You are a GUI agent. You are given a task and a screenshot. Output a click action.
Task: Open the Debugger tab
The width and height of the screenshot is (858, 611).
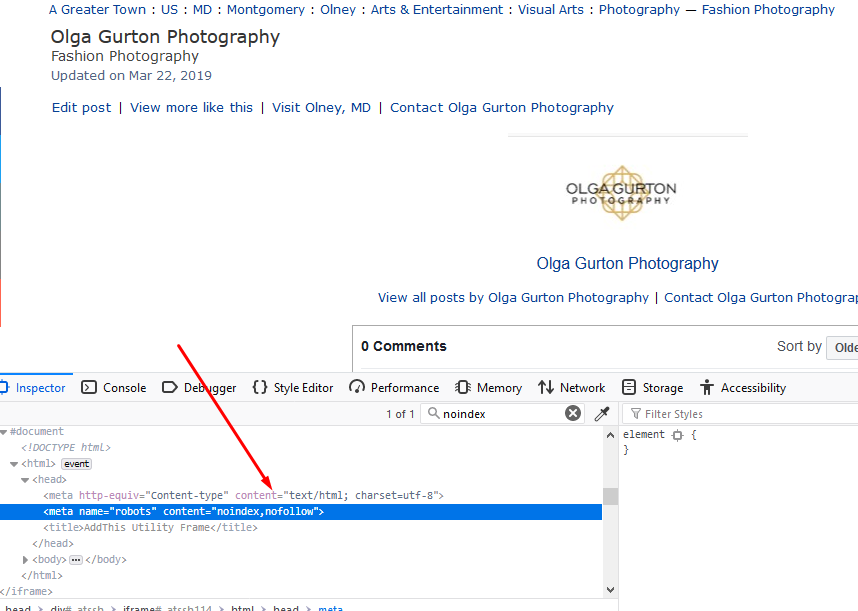[199, 388]
